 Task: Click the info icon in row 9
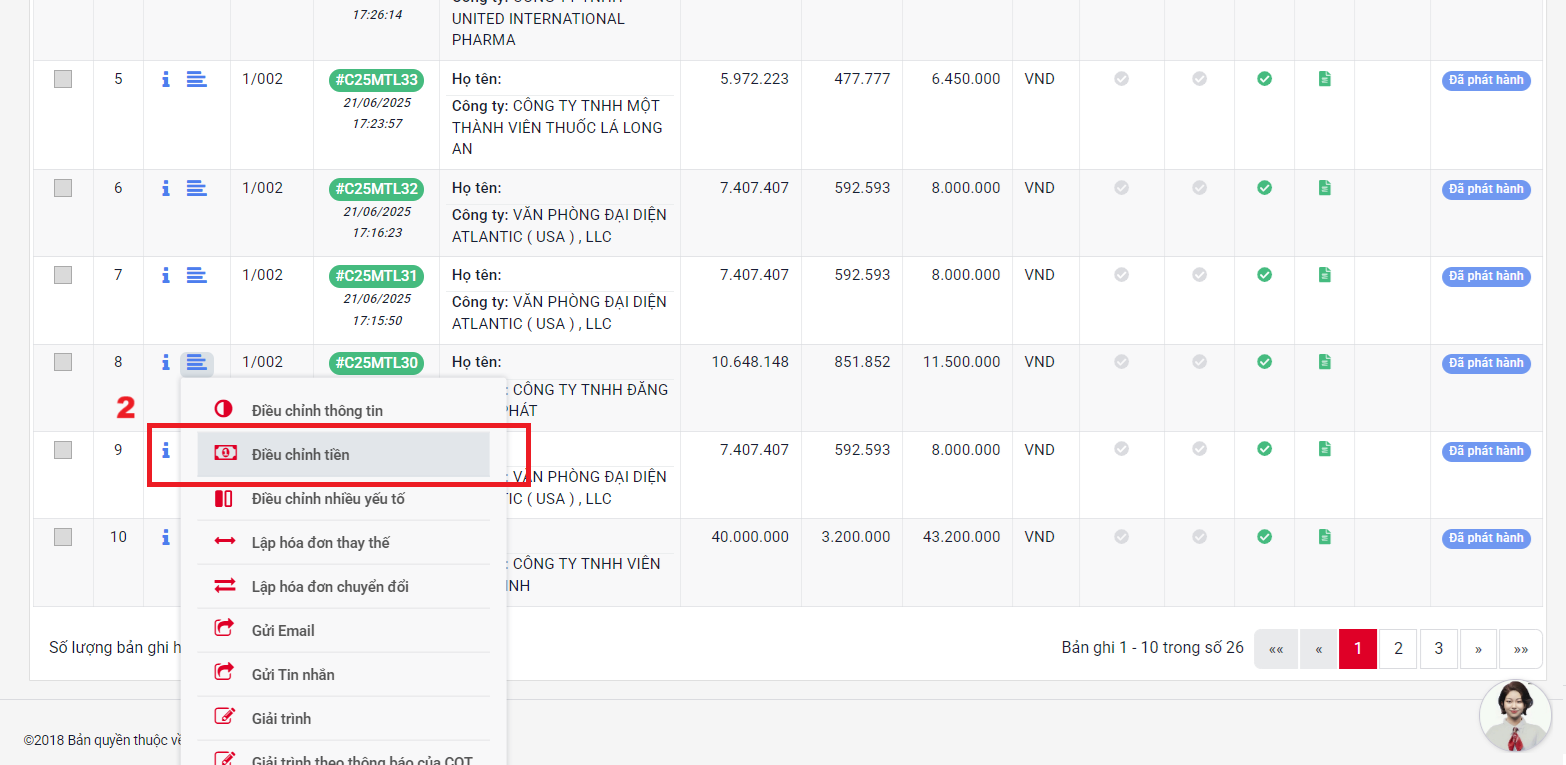coord(166,450)
